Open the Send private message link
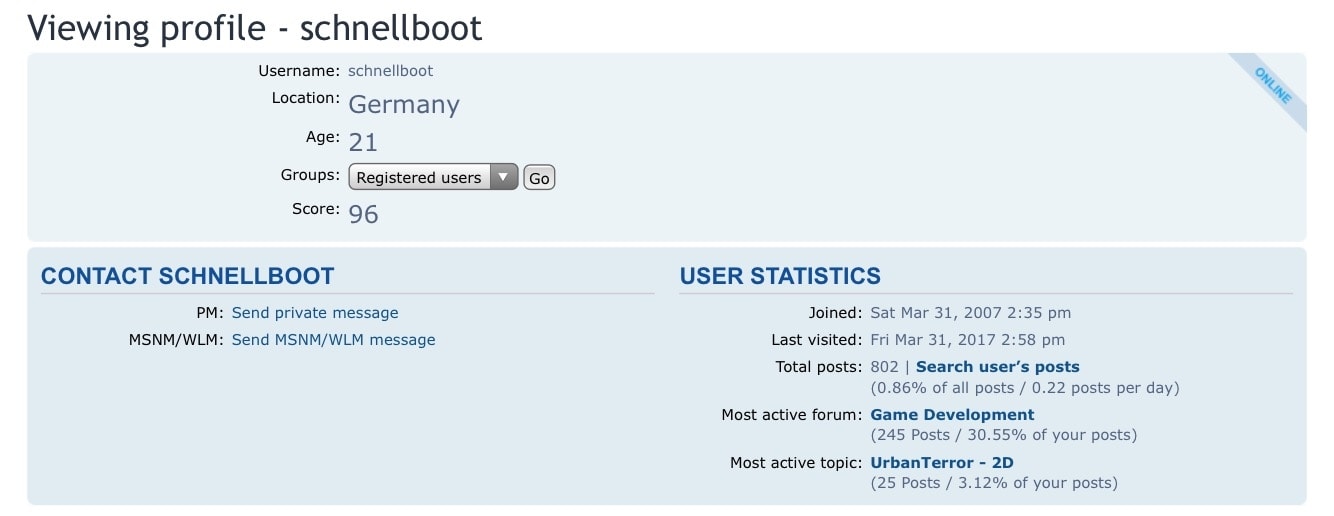Image resolution: width=1334 pixels, height=516 pixels. [x=315, y=313]
